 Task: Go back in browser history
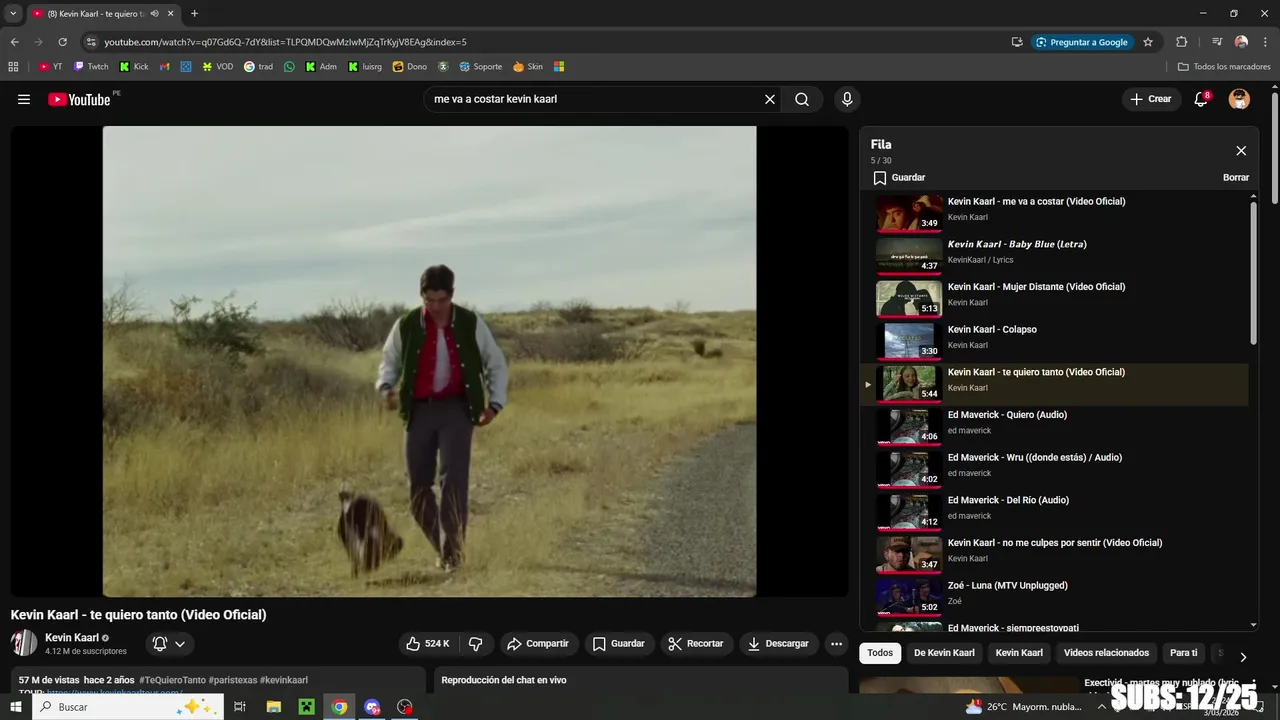click(14, 42)
